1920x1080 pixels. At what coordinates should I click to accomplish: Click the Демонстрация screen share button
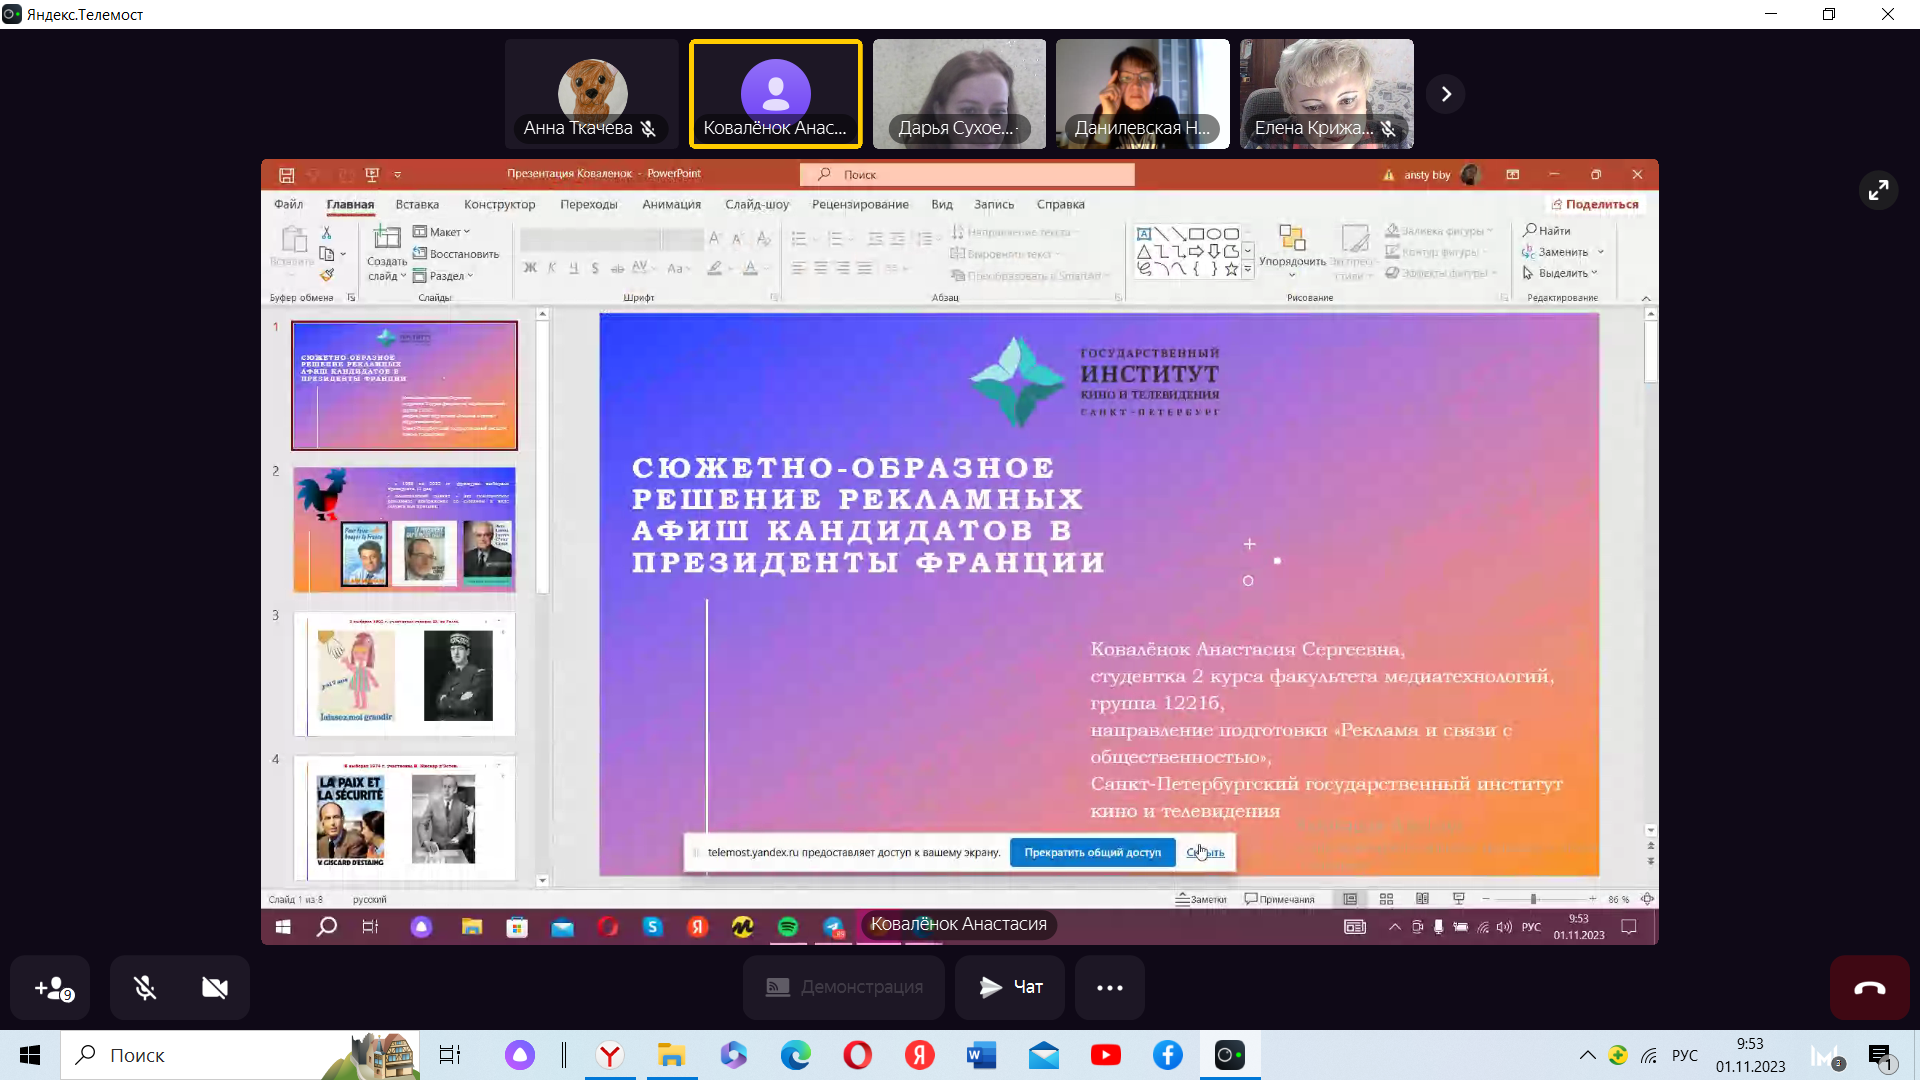point(843,988)
